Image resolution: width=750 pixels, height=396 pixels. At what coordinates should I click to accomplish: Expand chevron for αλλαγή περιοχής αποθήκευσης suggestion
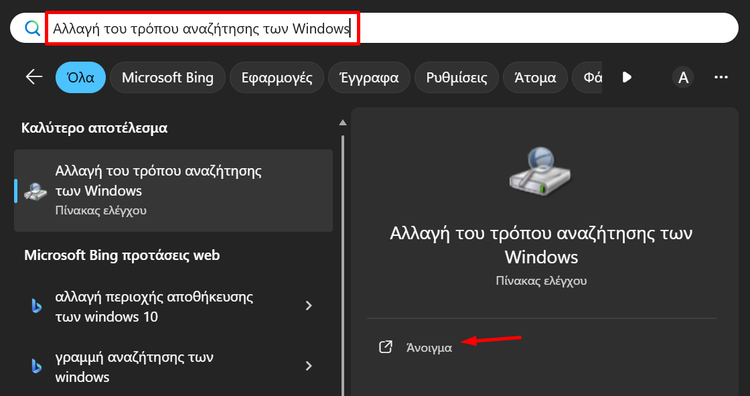309,306
